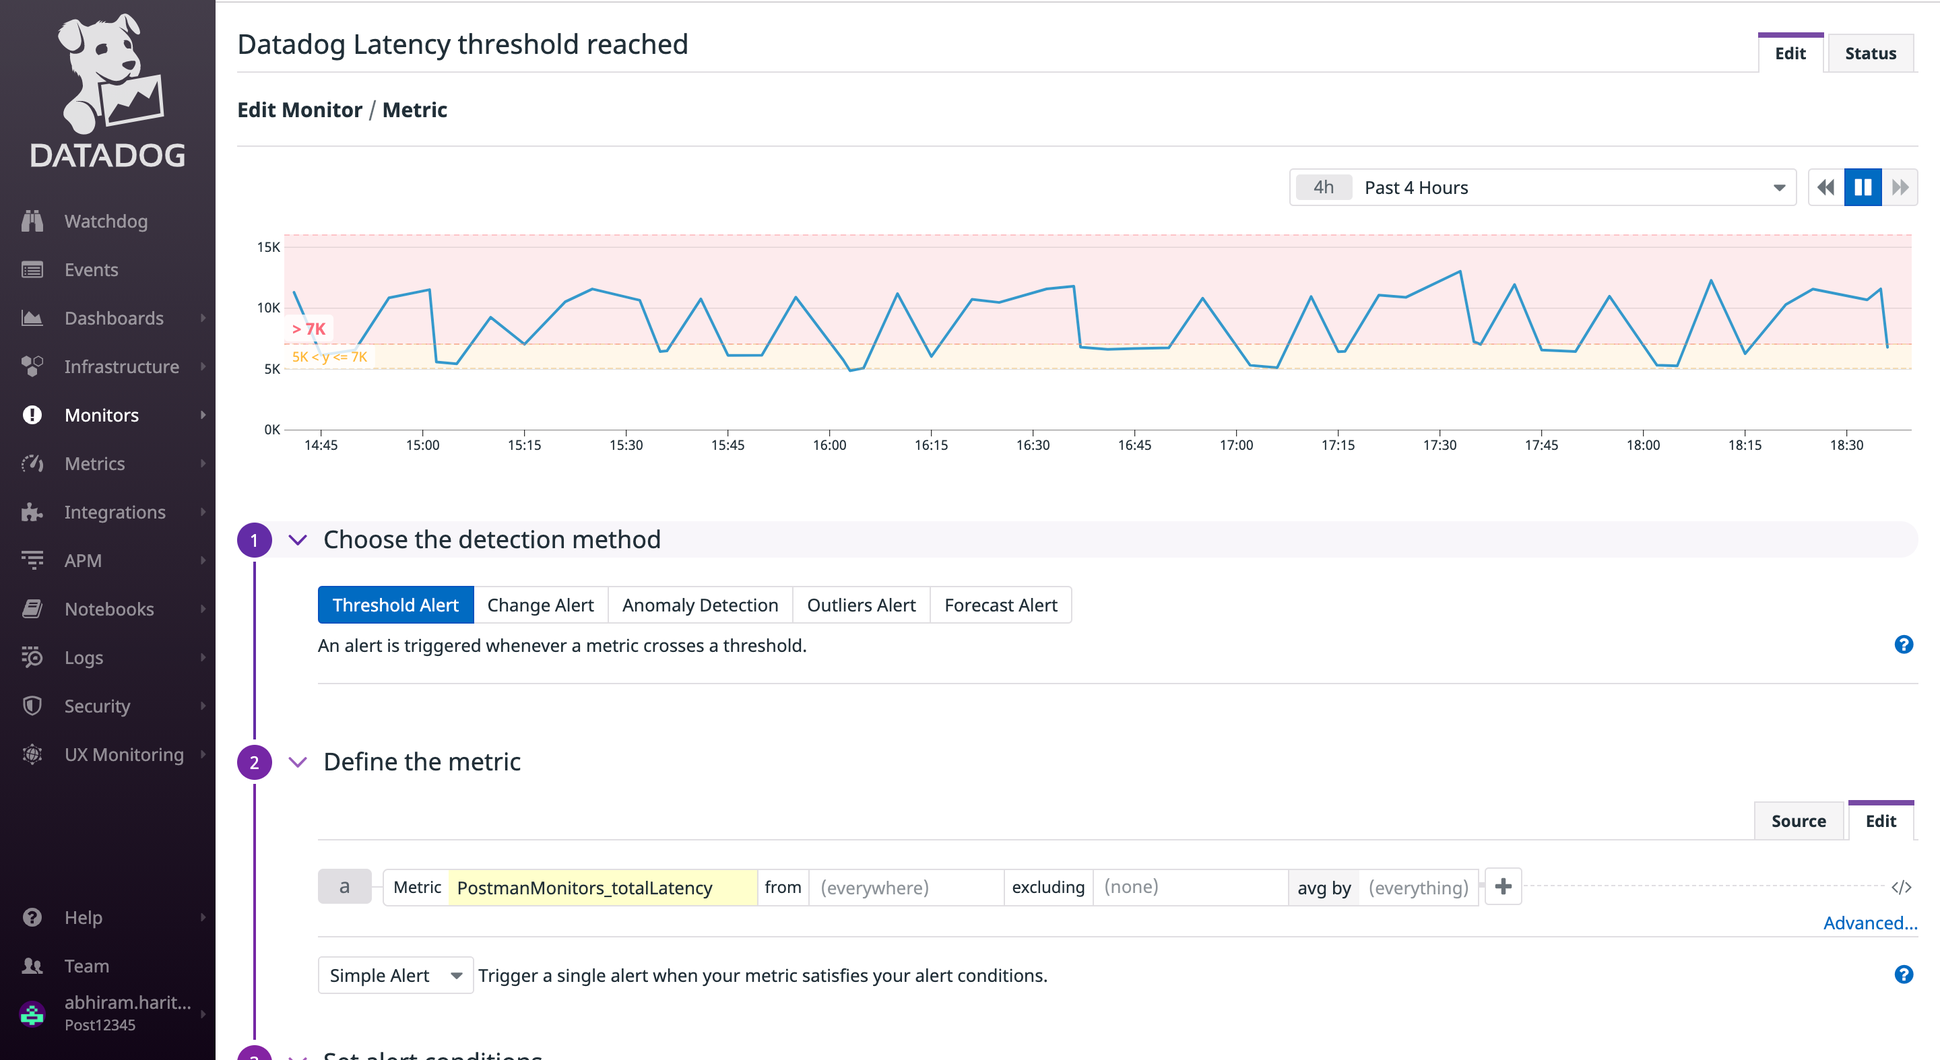The width and height of the screenshot is (1940, 1060).
Task: Open Watchdog from sidebar menu
Action: [107, 221]
